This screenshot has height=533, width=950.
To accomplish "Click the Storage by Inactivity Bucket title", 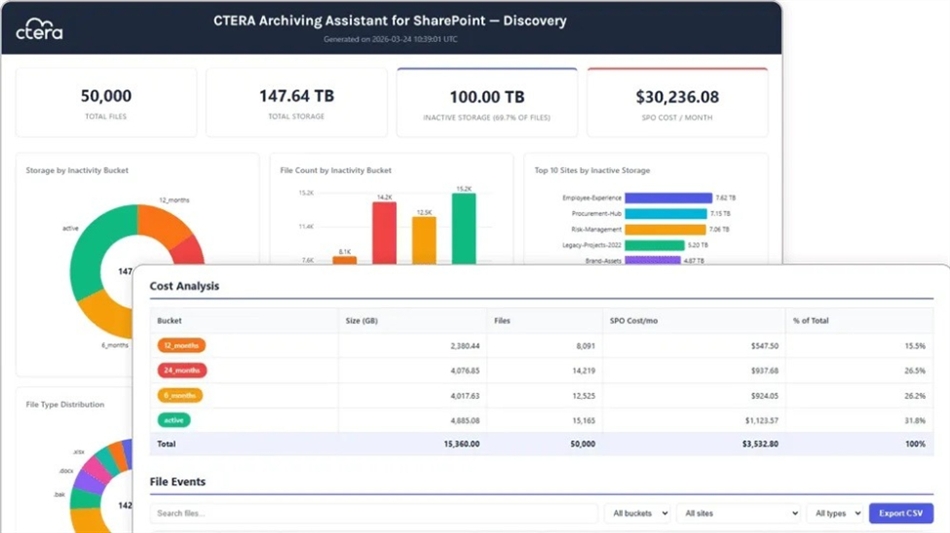I will tap(77, 170).
